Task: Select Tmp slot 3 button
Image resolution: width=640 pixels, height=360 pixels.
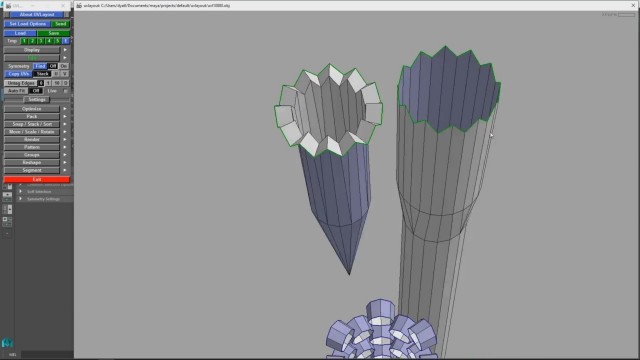Action: (x=41, y=41)
